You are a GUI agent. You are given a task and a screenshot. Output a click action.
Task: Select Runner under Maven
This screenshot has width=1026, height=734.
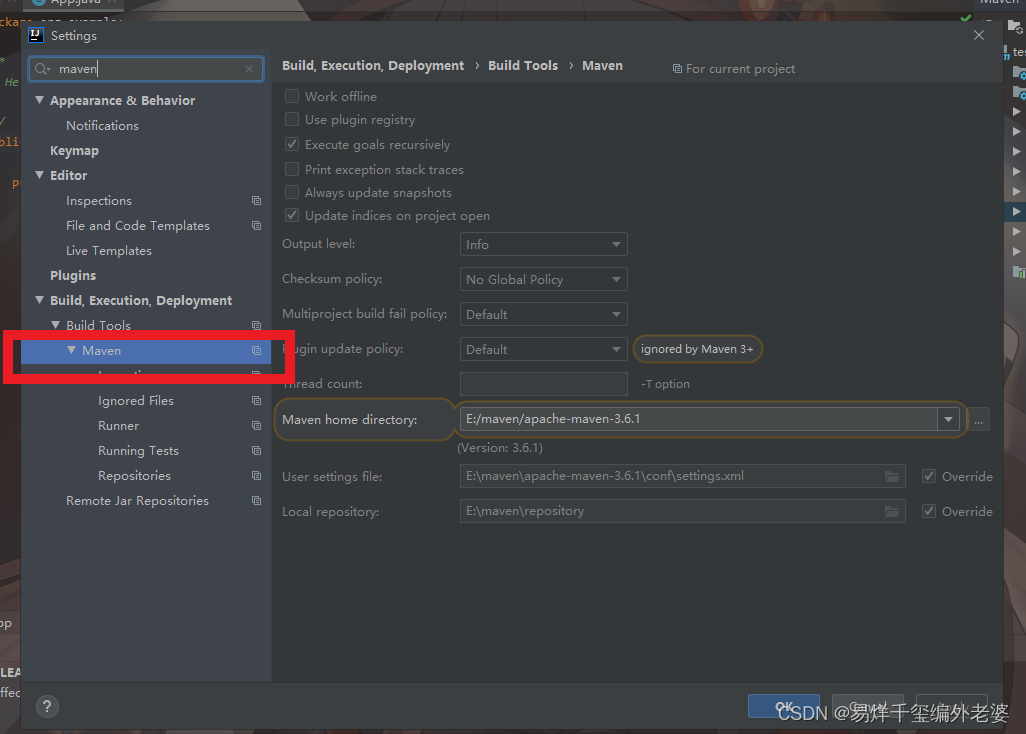118,426
